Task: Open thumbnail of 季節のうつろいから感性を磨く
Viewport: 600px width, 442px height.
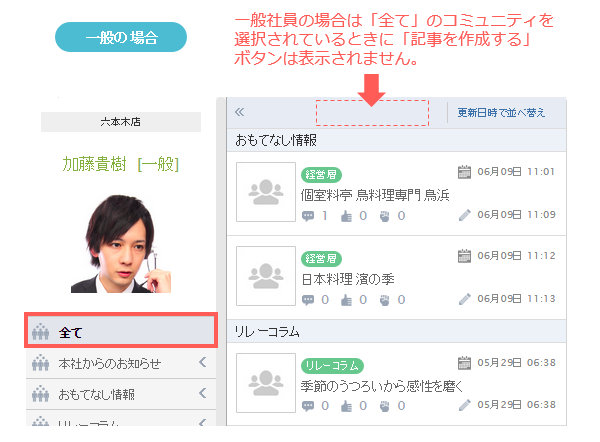Action: pos(266,383)
